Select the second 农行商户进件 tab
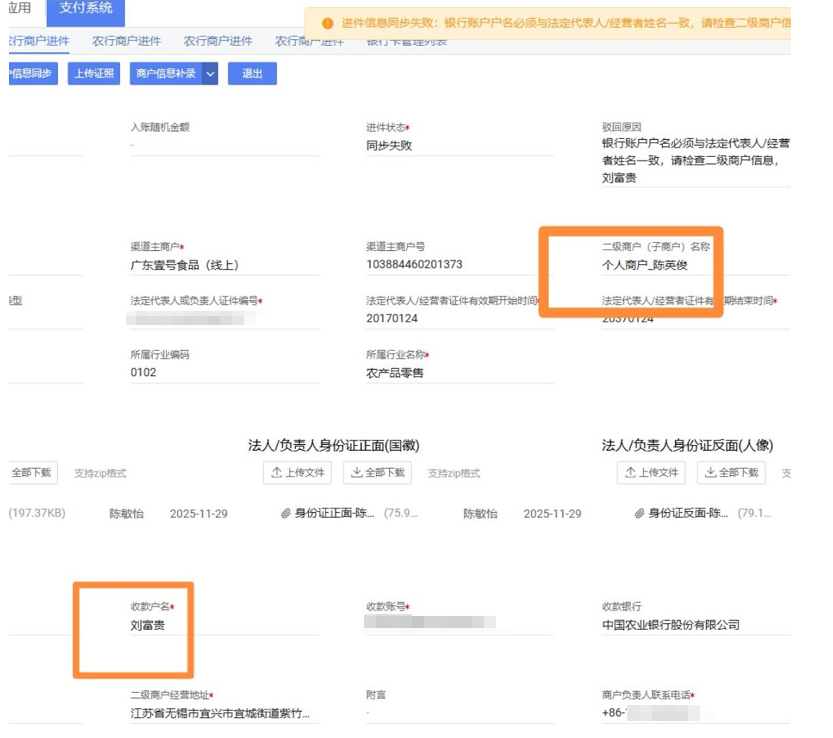The height and width of the screenshot is (738, 833). point(127,41)
